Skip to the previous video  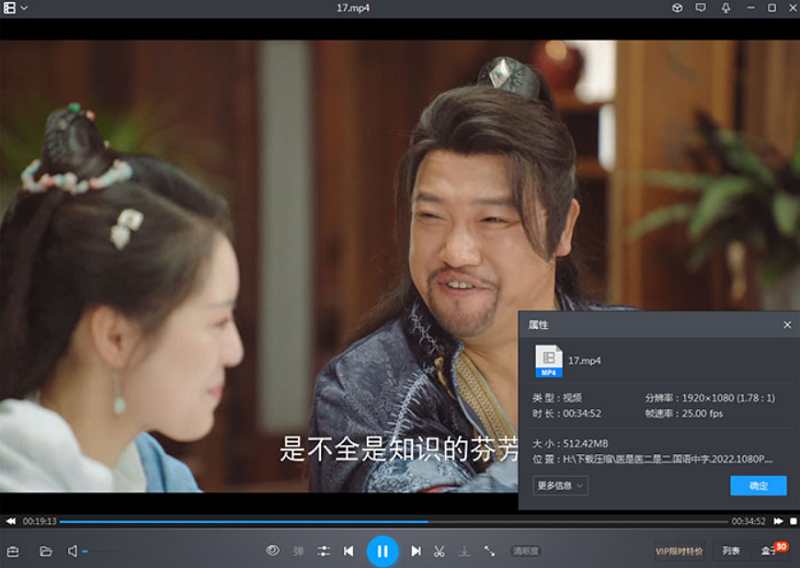348,551
